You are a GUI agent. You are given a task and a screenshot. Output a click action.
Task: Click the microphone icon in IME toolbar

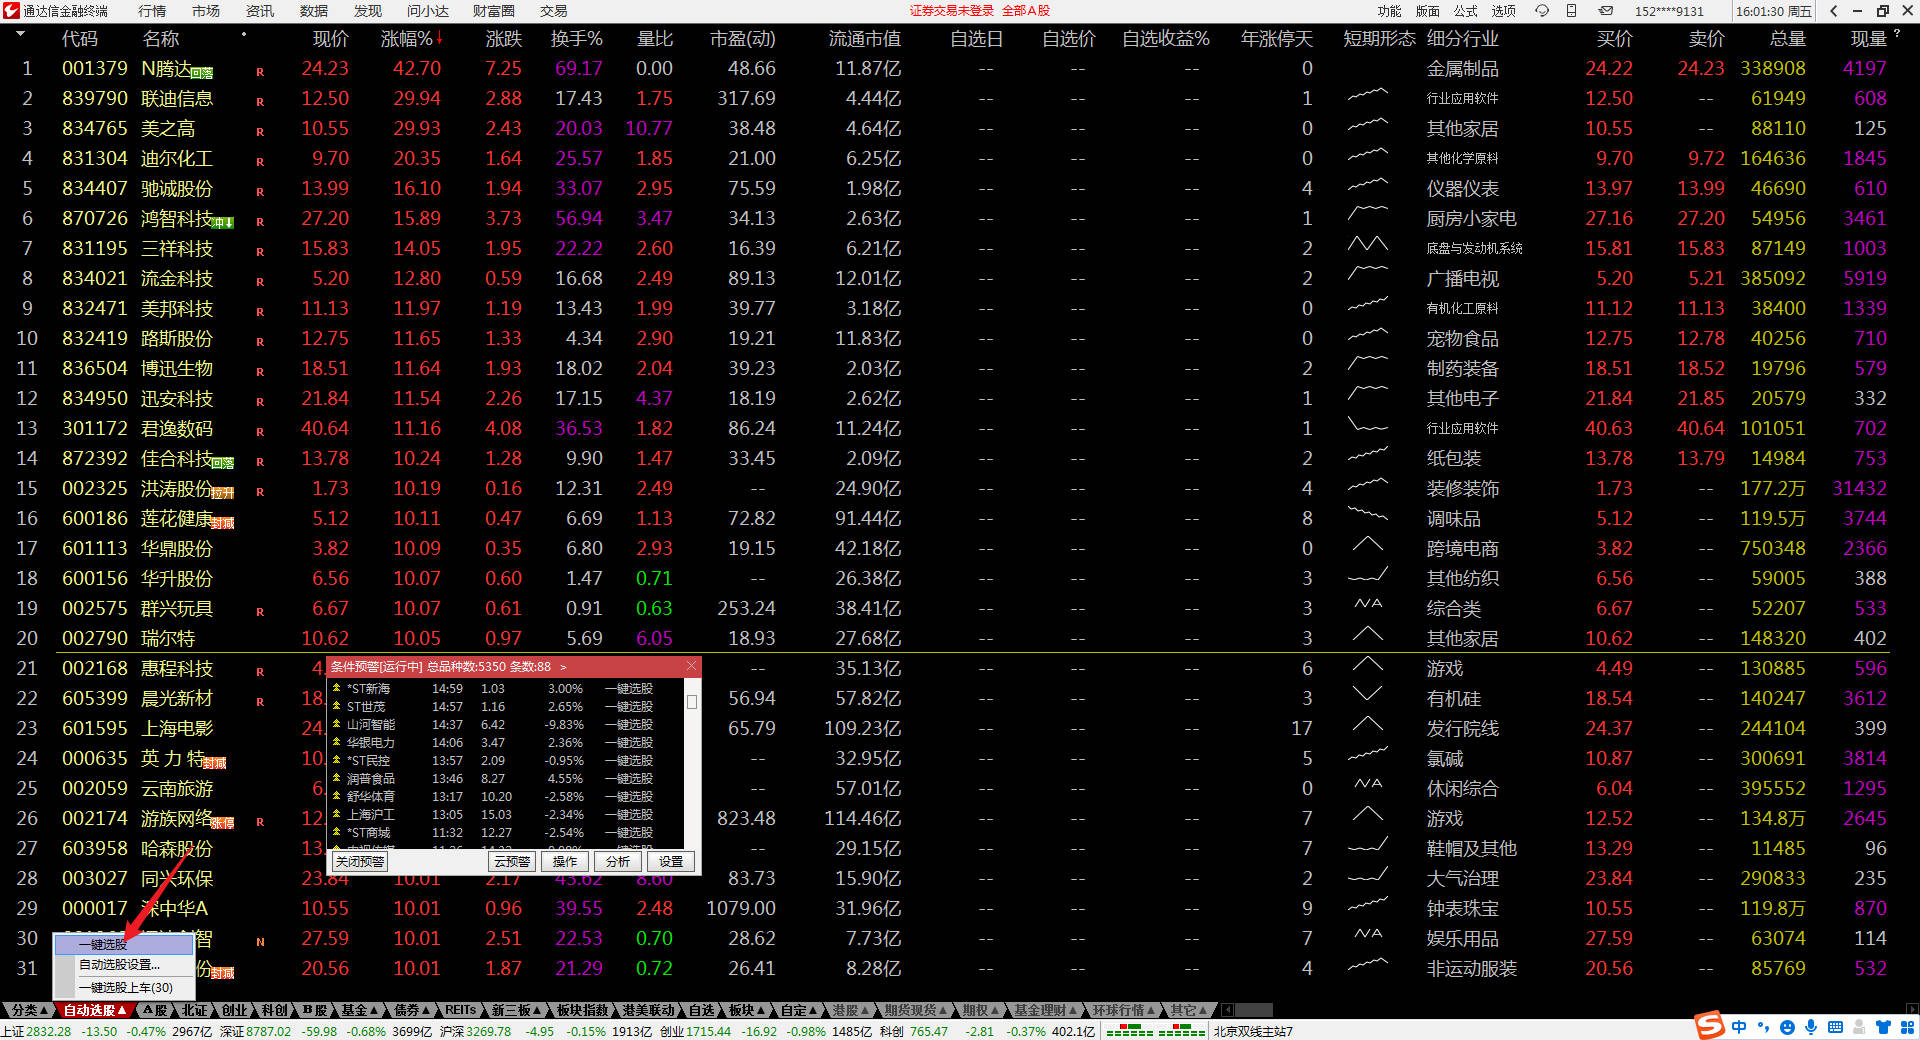click(x=1811, y=1027)
